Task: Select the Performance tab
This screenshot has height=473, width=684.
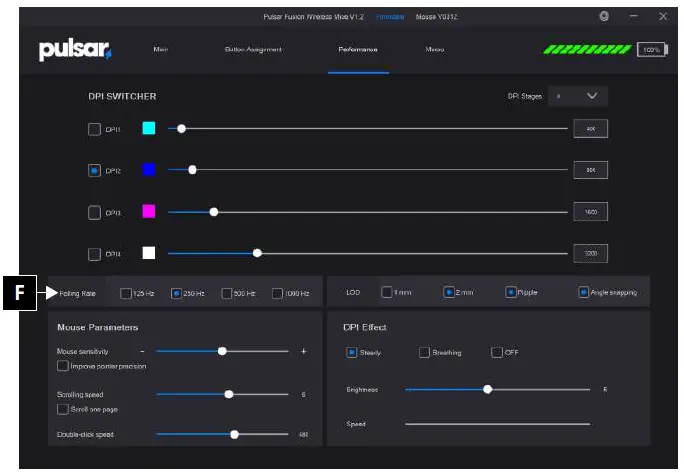Action: pyautogui.click(x=358, y=49)
